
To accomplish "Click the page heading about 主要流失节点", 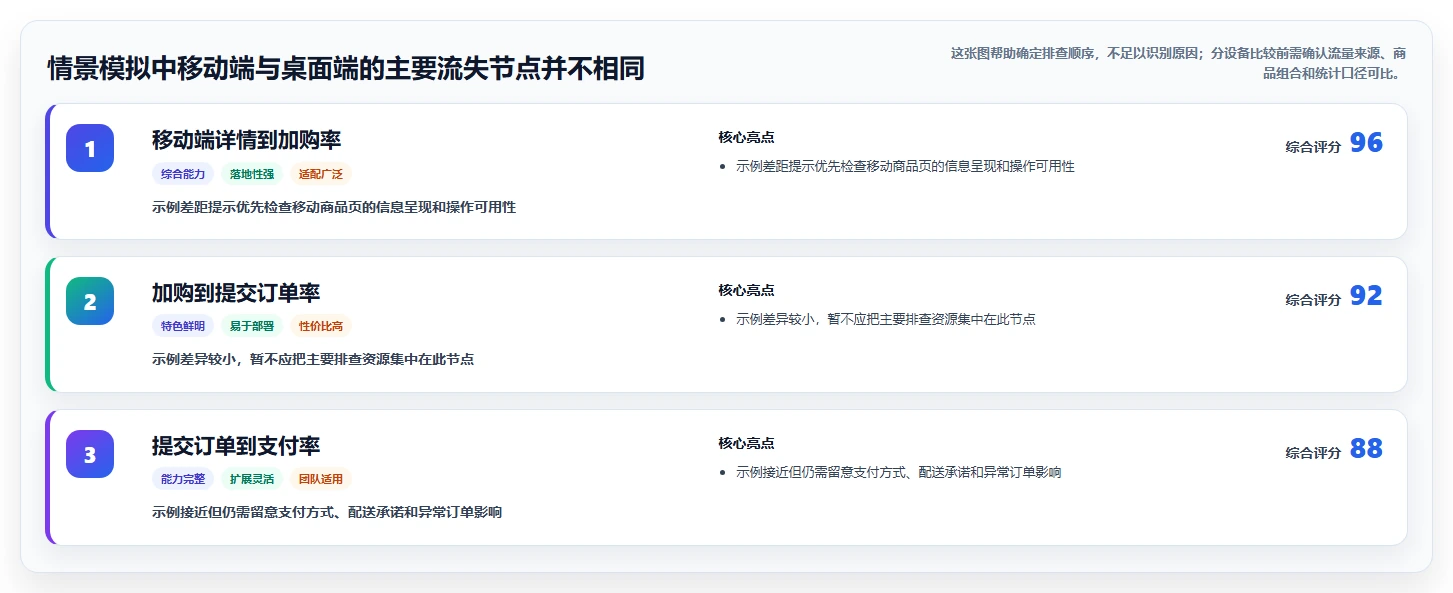I will [x=346, y=68].
